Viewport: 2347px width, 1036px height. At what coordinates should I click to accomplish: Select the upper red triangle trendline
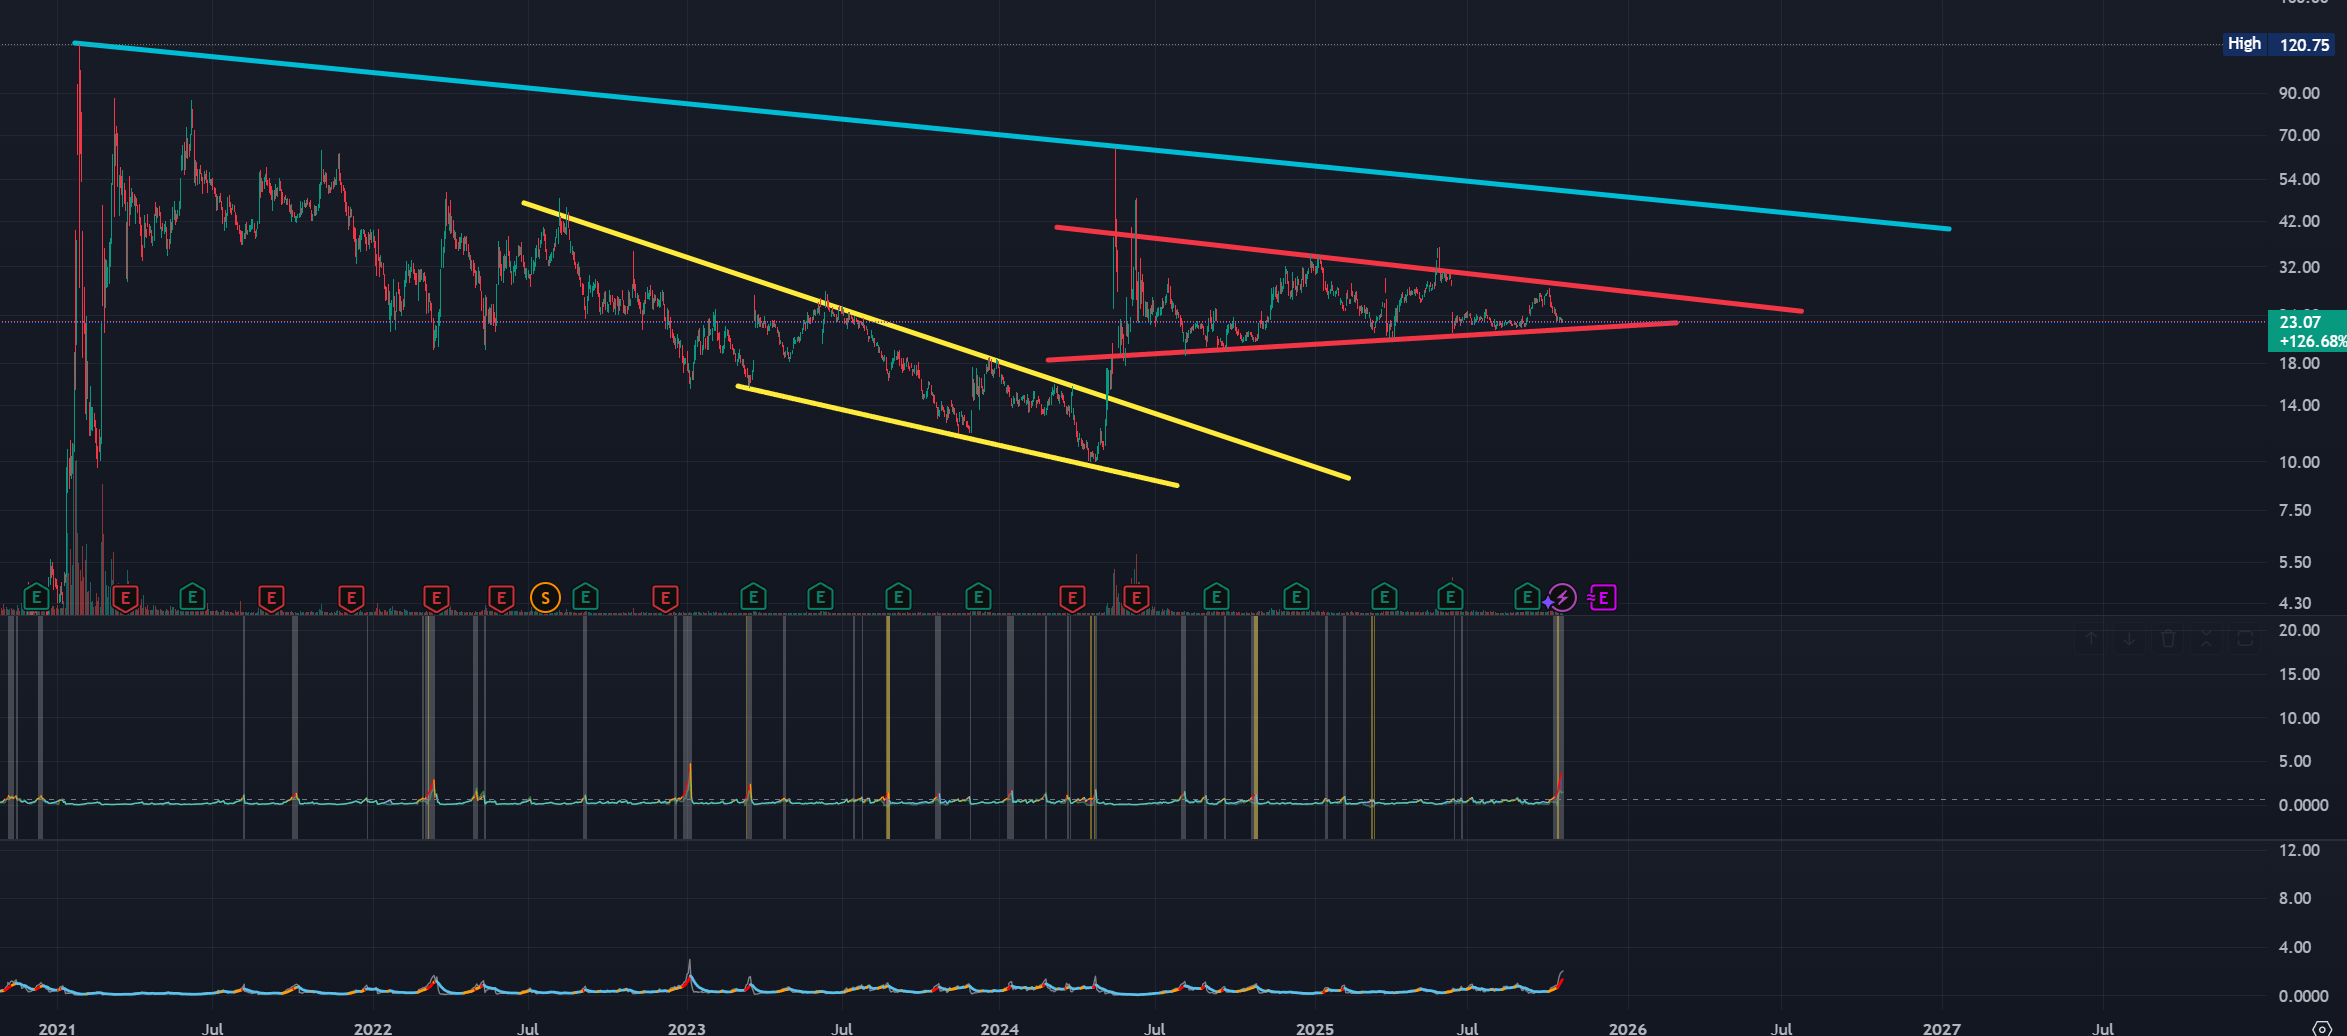[1428, 269]
